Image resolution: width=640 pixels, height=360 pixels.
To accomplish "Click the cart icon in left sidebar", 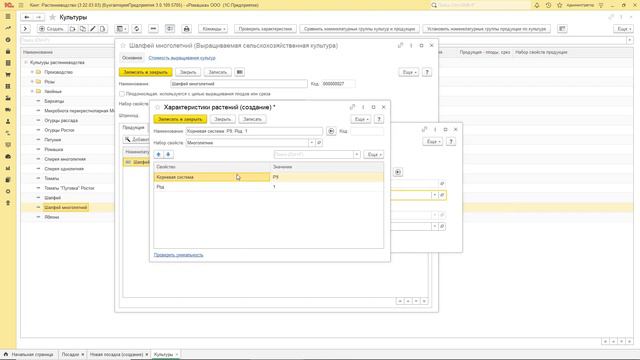I will tap(8, 75).
